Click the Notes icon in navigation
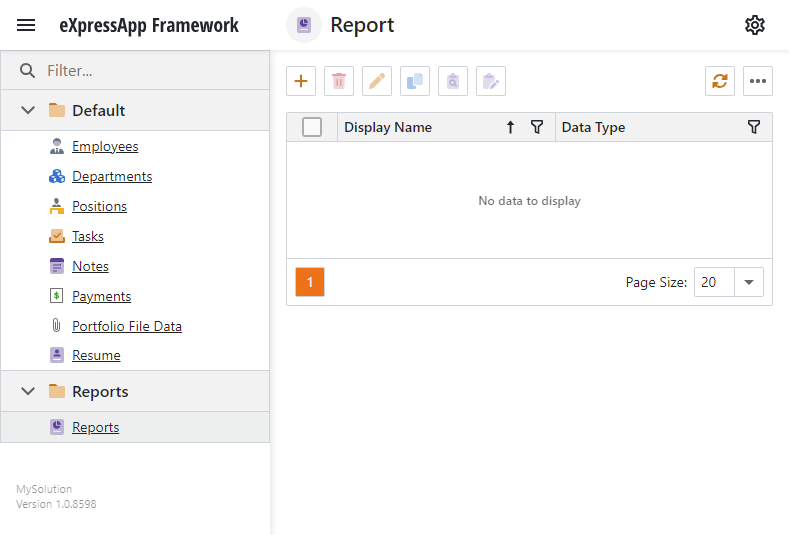Image resolution: width=789 pixels, height=535 pixels. (x=57, y=266)
